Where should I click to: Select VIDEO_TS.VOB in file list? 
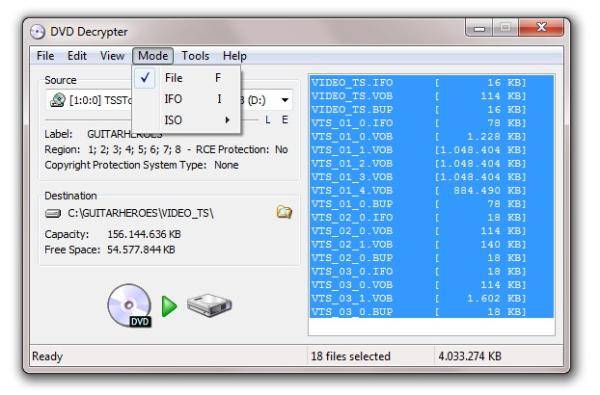432,96
